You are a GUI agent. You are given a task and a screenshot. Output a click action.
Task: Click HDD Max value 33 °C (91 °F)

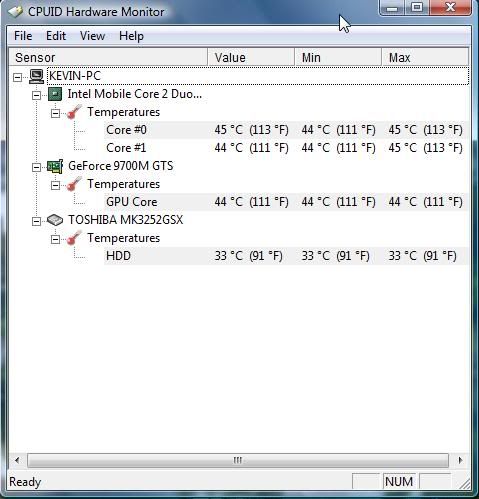[x=422, y=256]
